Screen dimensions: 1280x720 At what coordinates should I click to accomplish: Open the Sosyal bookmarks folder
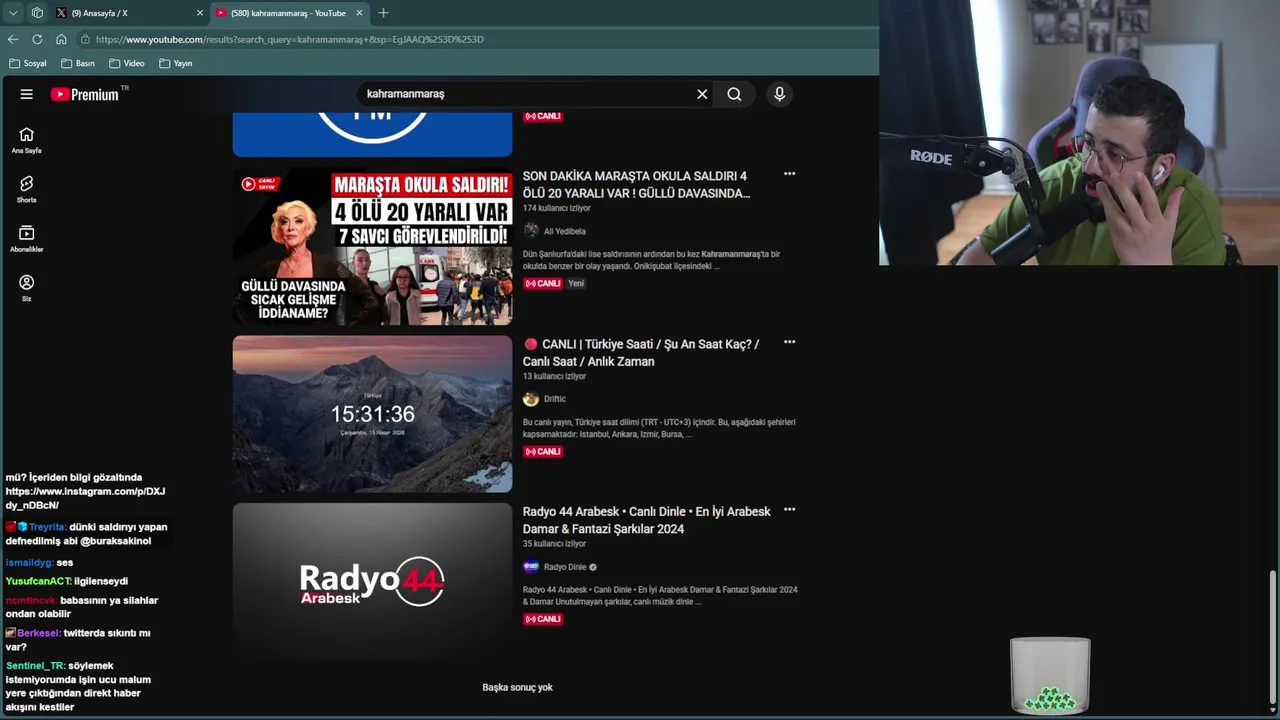pos(28,63)
